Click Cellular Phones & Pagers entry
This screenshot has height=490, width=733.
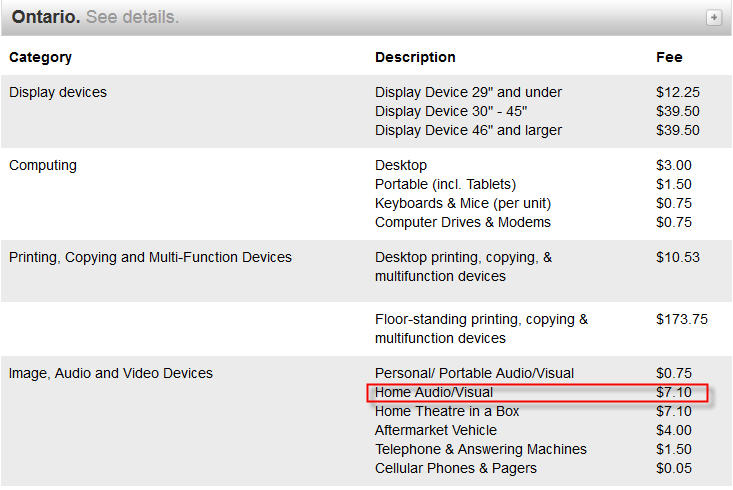(x=456, y=468)
